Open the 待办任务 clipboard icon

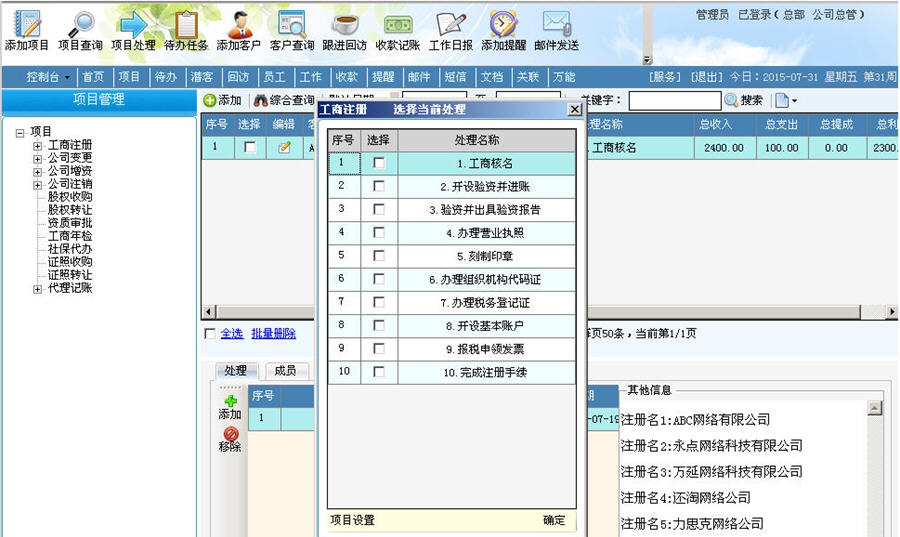[x=186, y=31]
